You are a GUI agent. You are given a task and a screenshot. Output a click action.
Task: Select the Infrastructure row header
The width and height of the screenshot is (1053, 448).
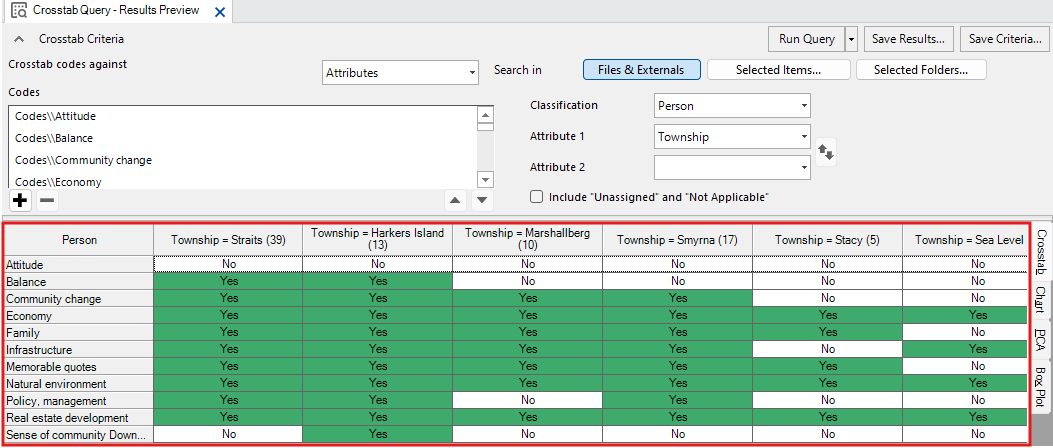point(79,350)
